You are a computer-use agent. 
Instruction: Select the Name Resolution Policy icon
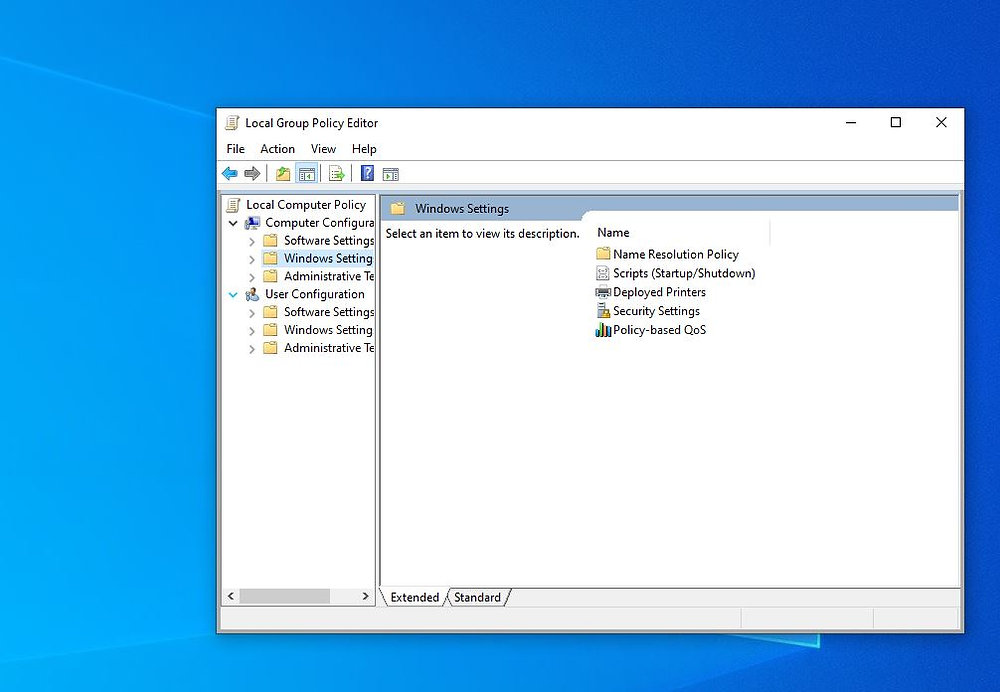[x=602, y=254]
